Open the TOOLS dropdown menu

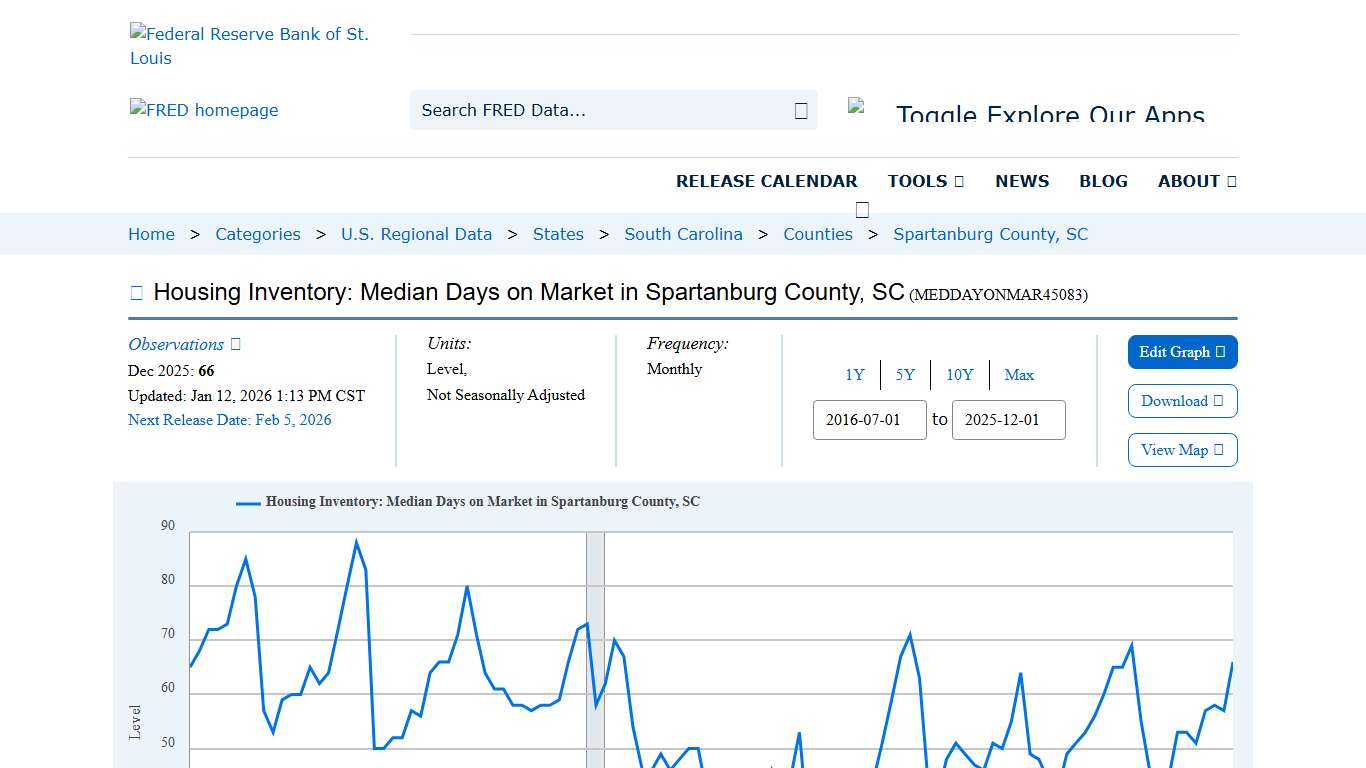pos(925,181)
